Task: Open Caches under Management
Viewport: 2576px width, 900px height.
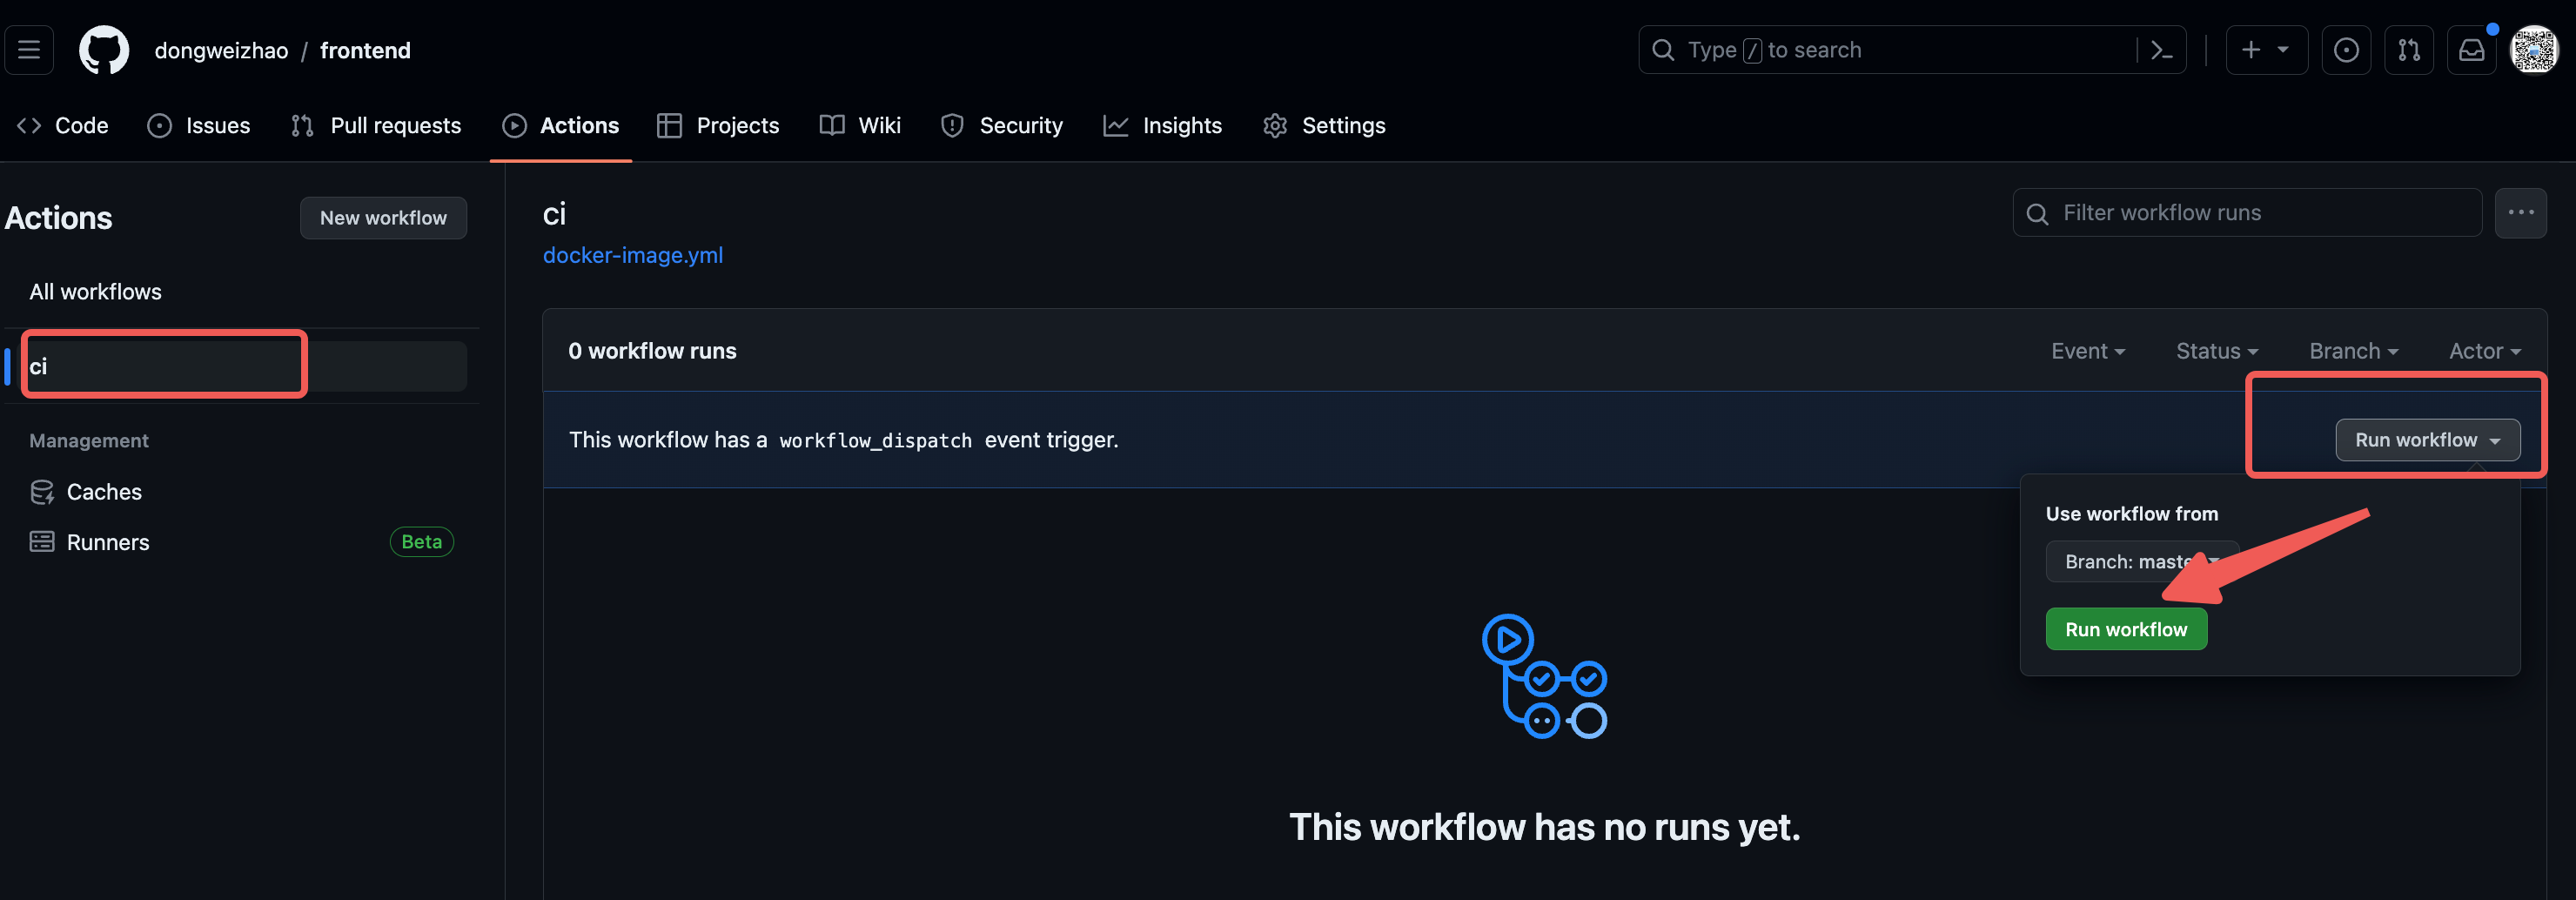Action: 104,492
